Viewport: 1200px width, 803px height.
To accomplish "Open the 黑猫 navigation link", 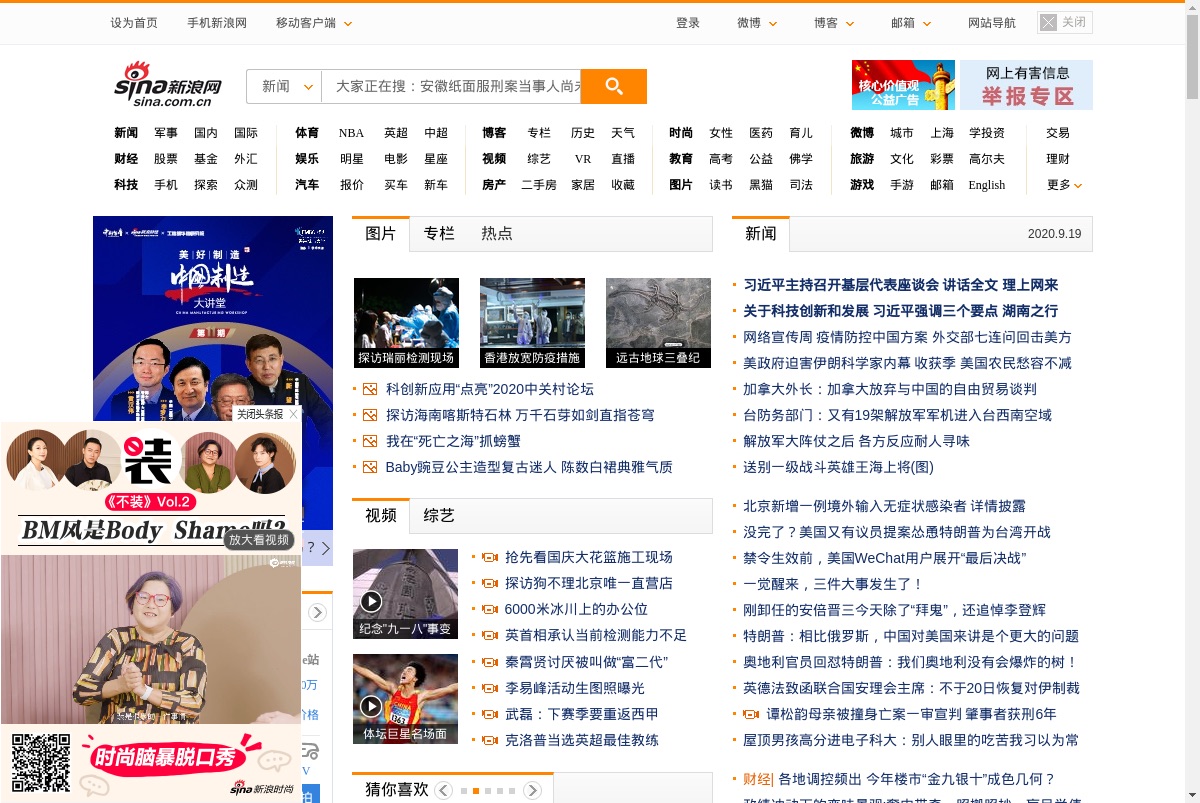I will pyautogui.click(x=761, y=185).
